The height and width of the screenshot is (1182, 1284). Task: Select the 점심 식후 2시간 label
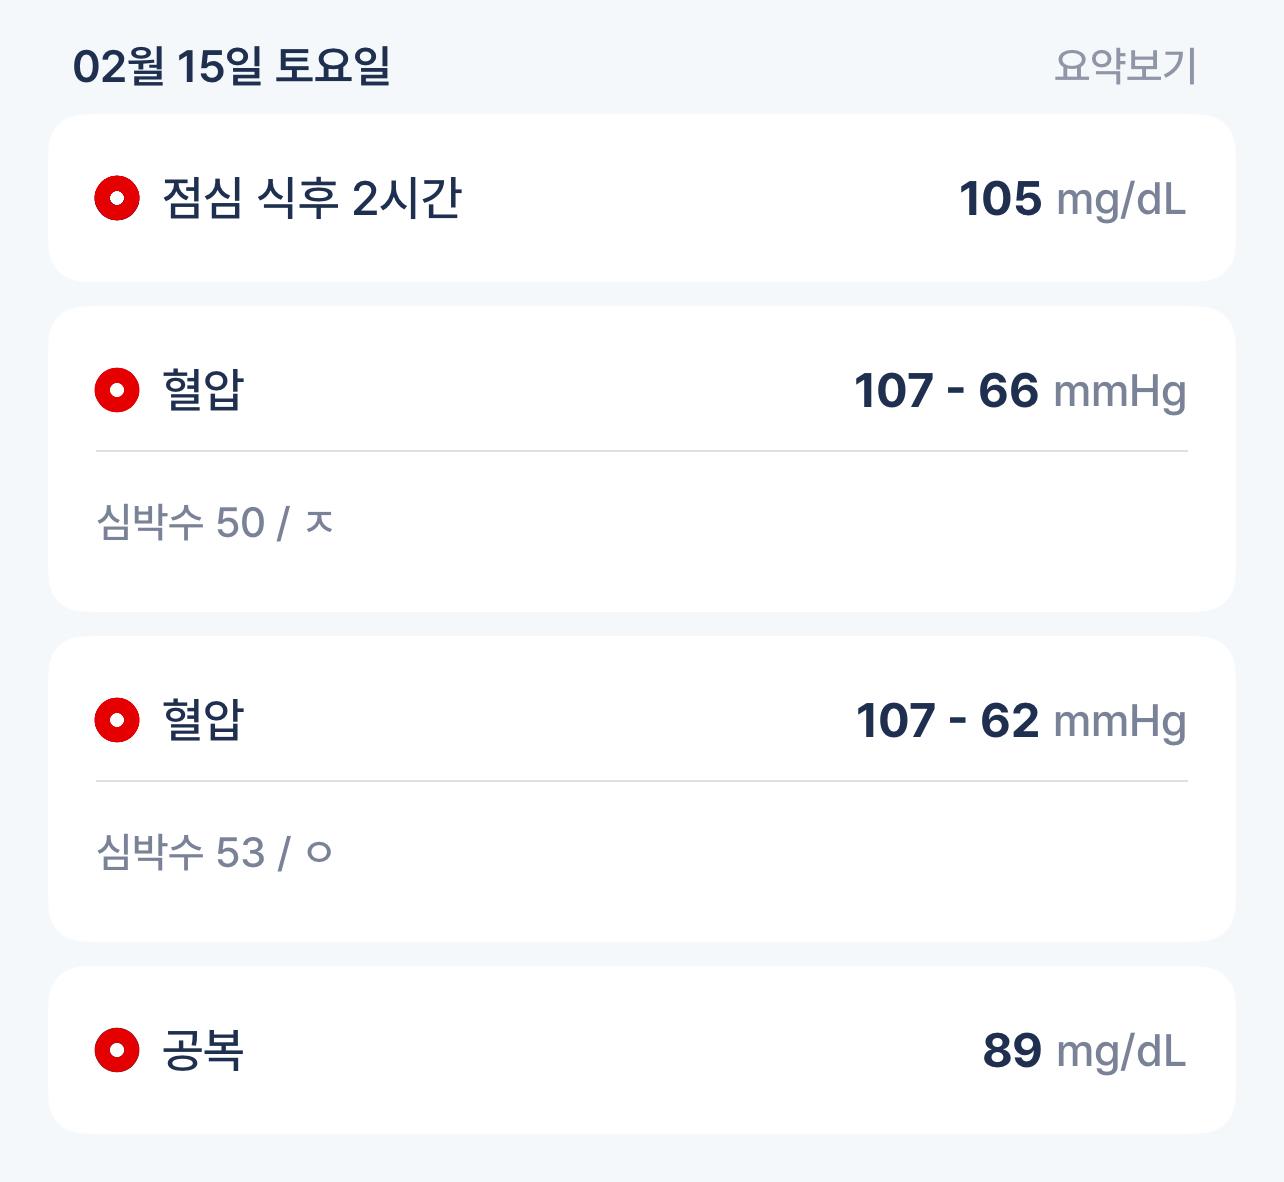(x=311, y=198)
